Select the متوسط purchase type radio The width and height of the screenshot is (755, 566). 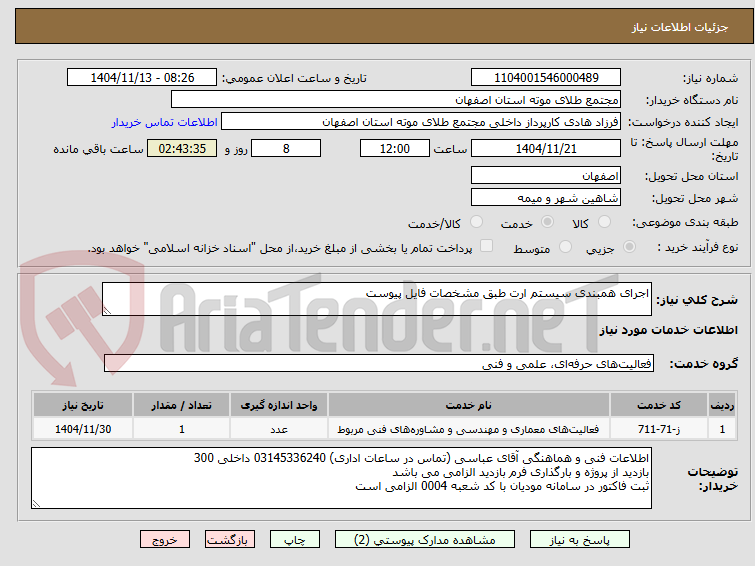click(565, 247)
